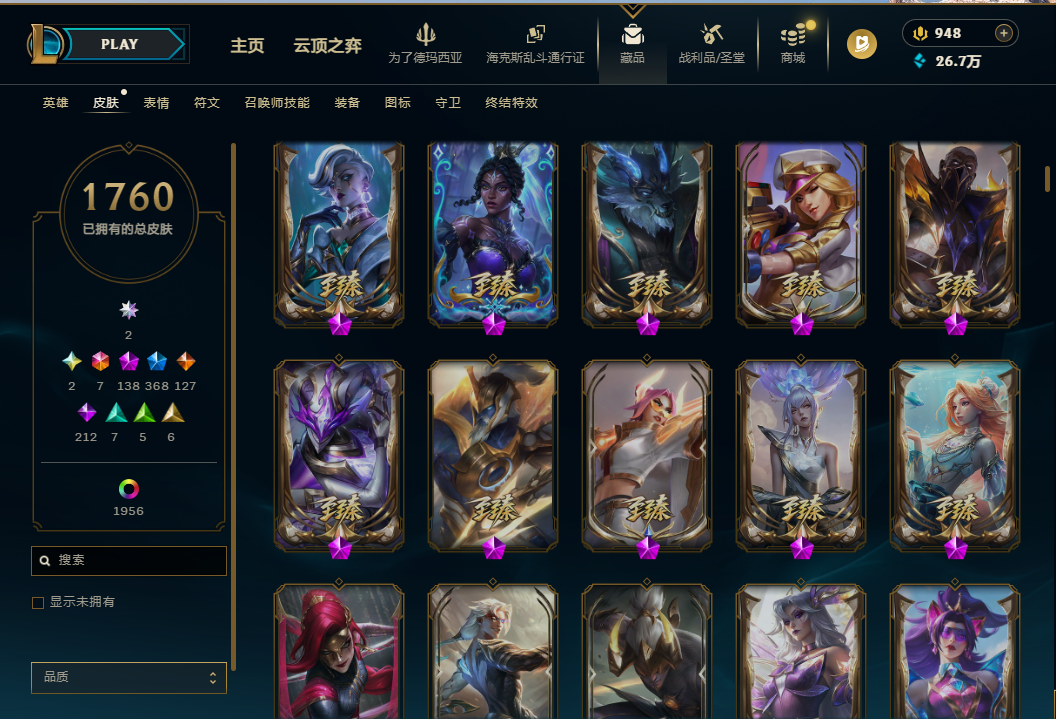Click the plus icon to add RP
1056x719 pixels.
[x=1003, y=33]
